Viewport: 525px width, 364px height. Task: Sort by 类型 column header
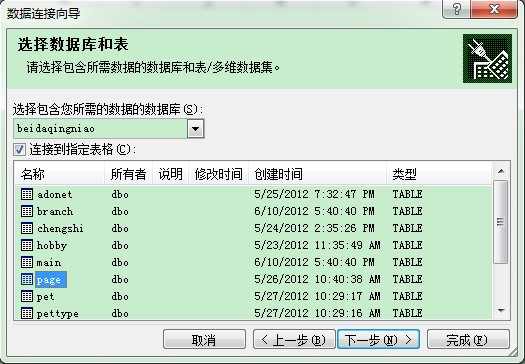[x=439, y=174]
